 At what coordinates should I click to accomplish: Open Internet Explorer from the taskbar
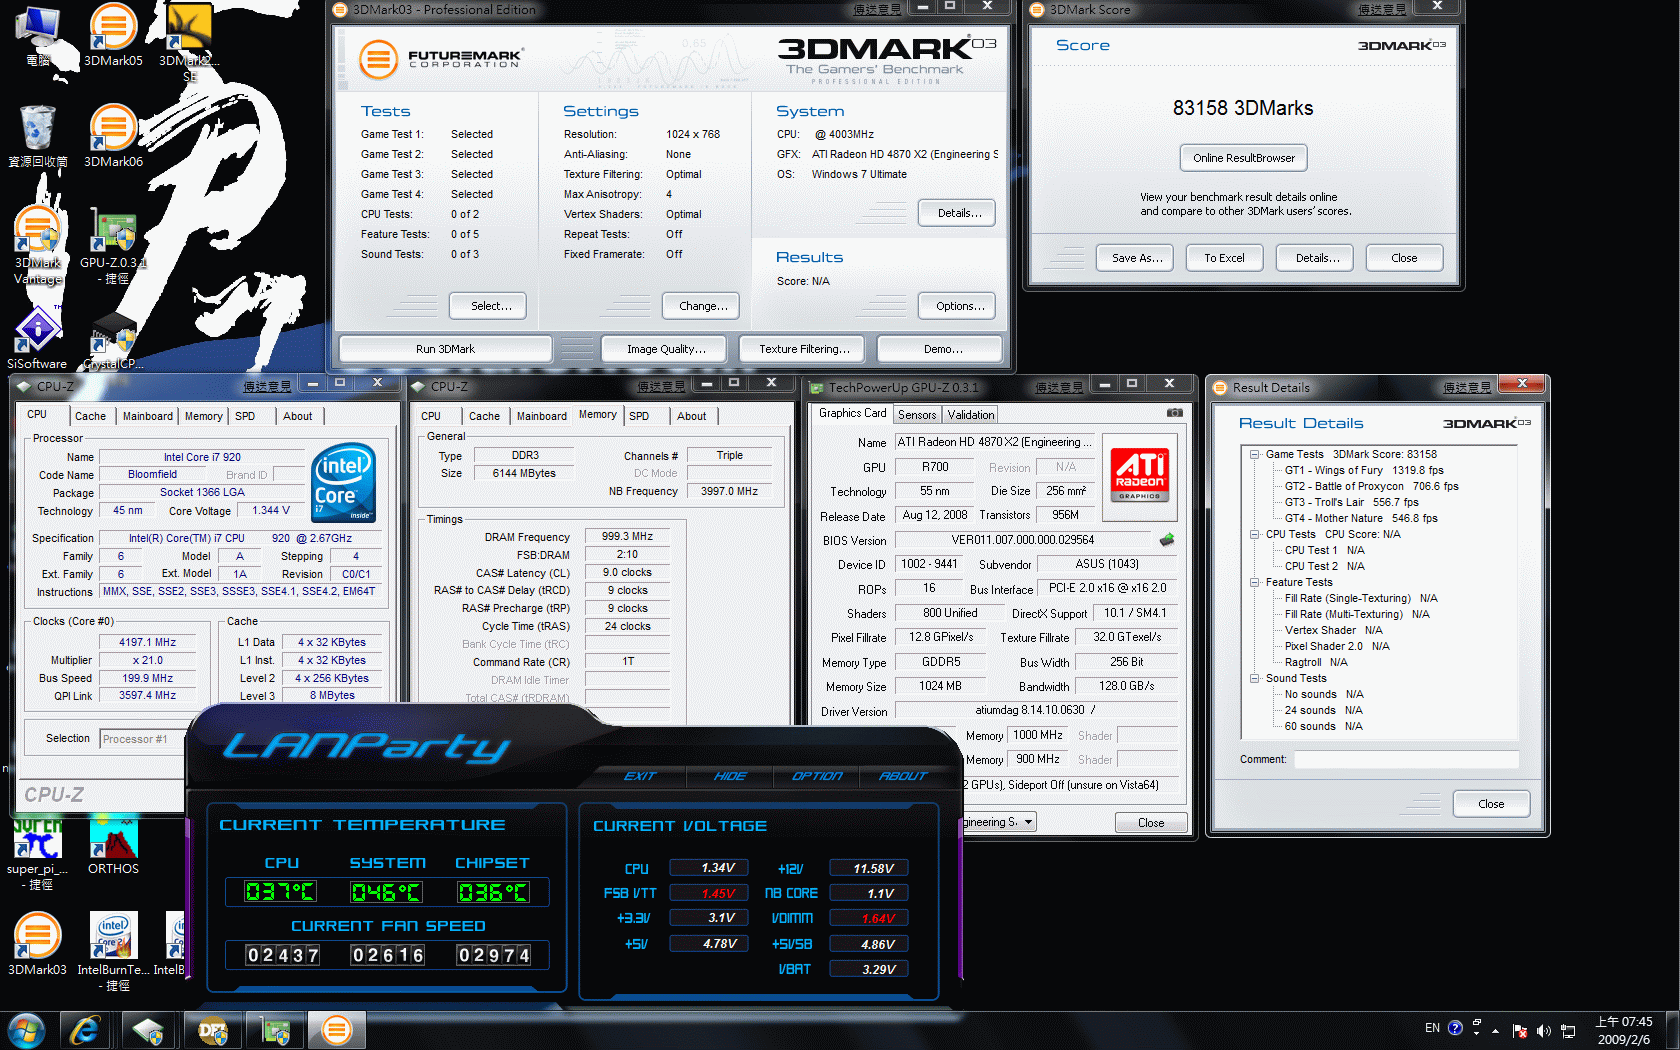coord(86,1030)
